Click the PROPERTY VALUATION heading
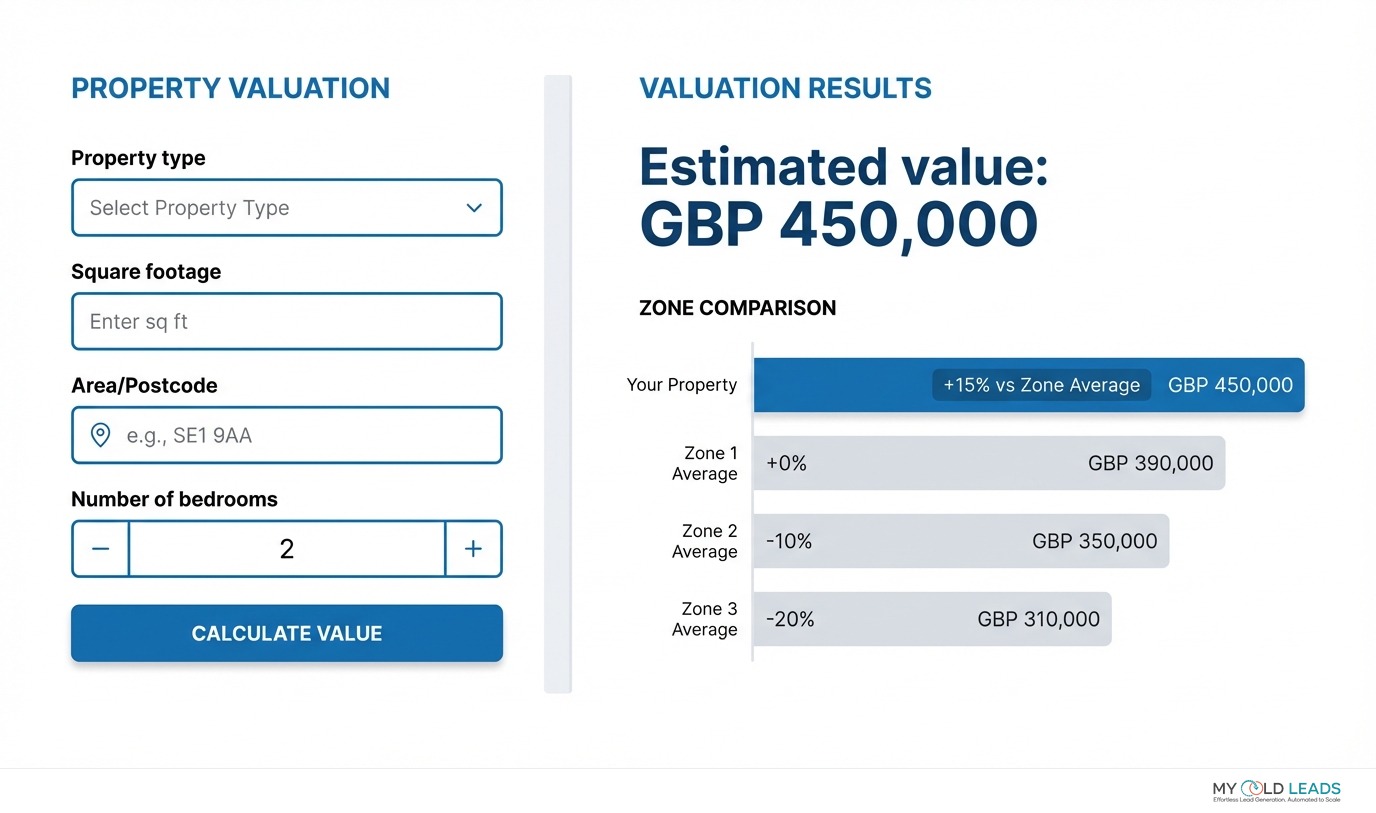Screen dimensions: 1376x813 pos(230,88)
